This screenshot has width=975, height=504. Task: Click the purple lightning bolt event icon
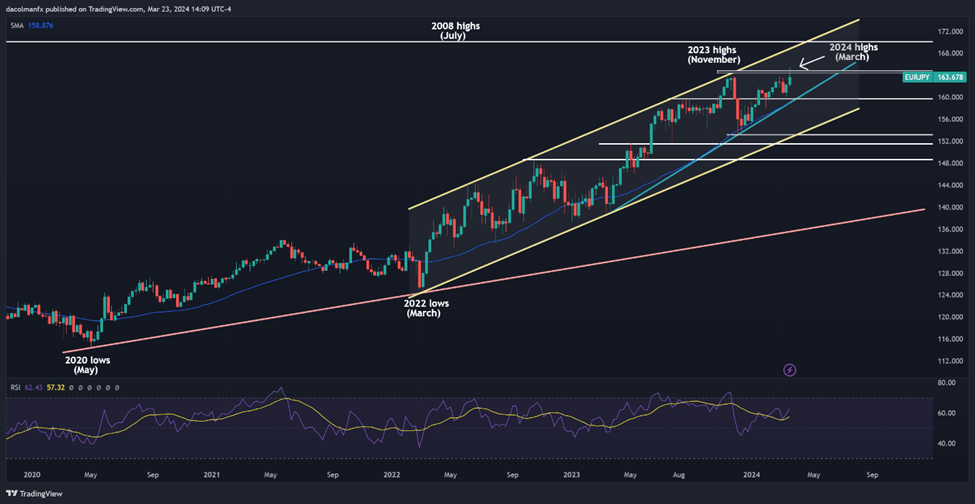[x=790, y=370]
